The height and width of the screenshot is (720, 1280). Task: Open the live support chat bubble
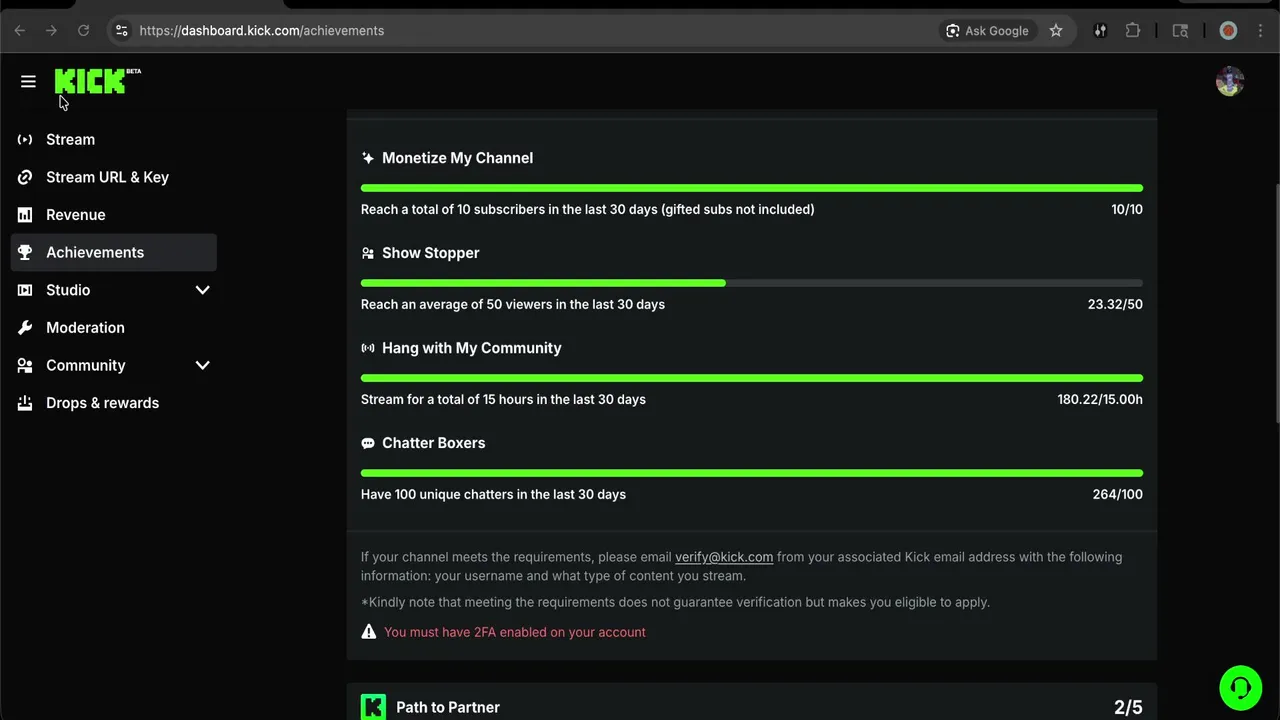click(x=1240, y=688)
